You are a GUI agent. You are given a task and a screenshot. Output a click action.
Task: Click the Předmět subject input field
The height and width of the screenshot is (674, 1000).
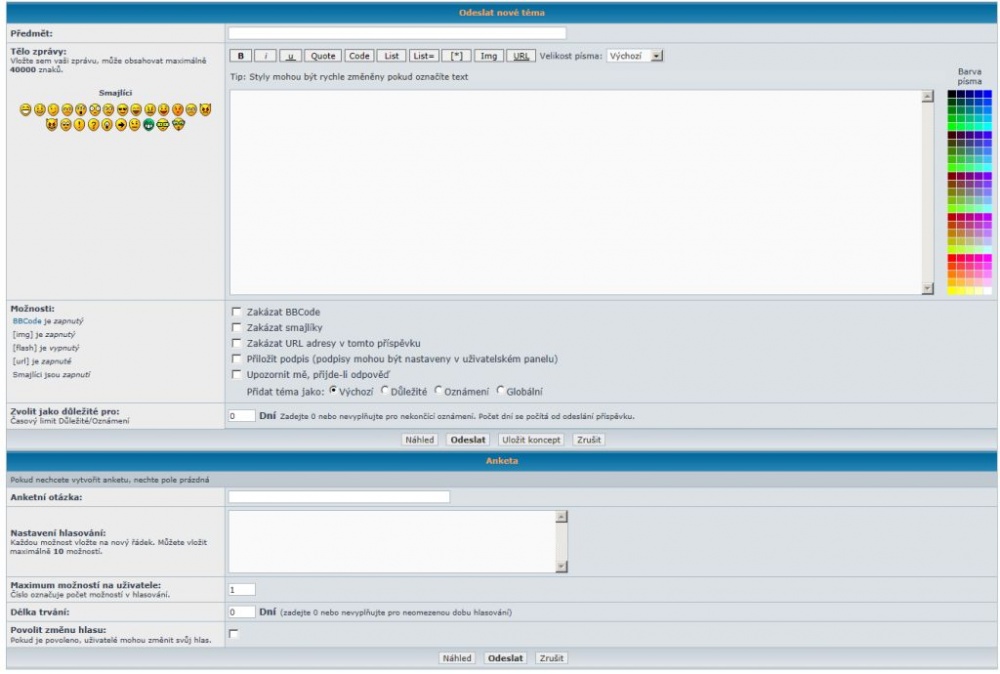(x=397, y=33)
